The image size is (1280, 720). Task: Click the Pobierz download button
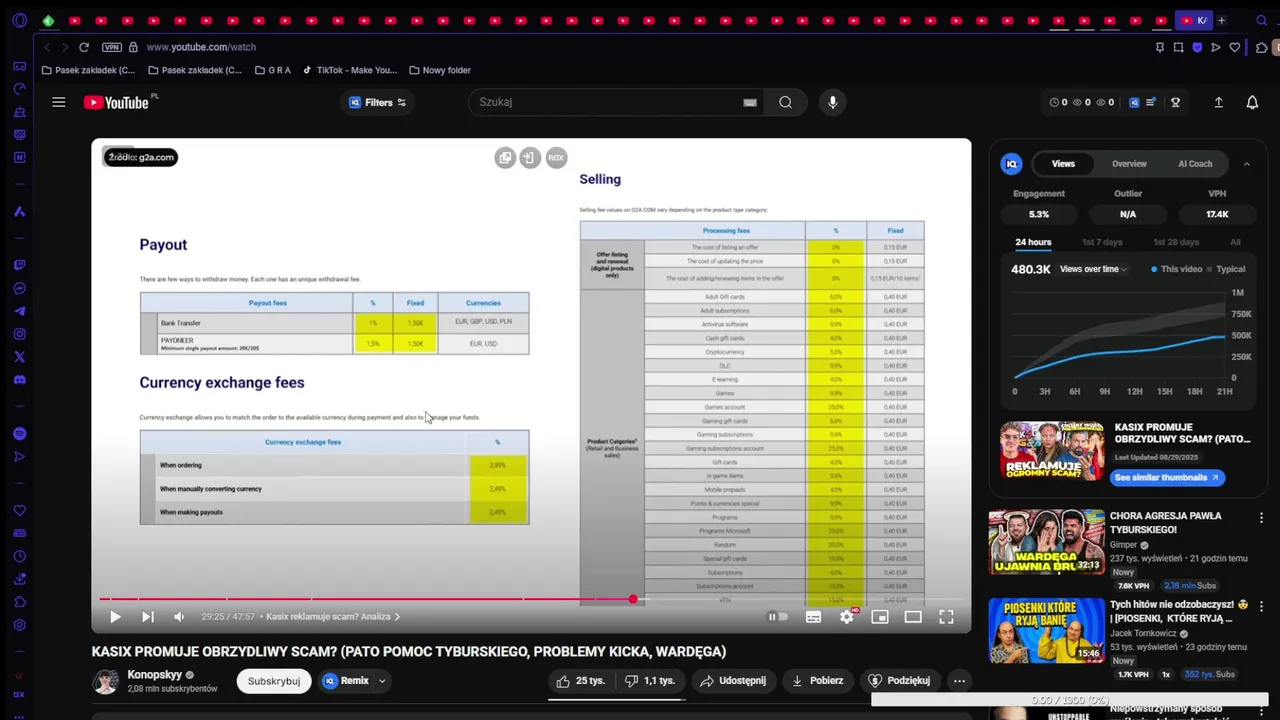pyautogui.click(x=816, y=681)
